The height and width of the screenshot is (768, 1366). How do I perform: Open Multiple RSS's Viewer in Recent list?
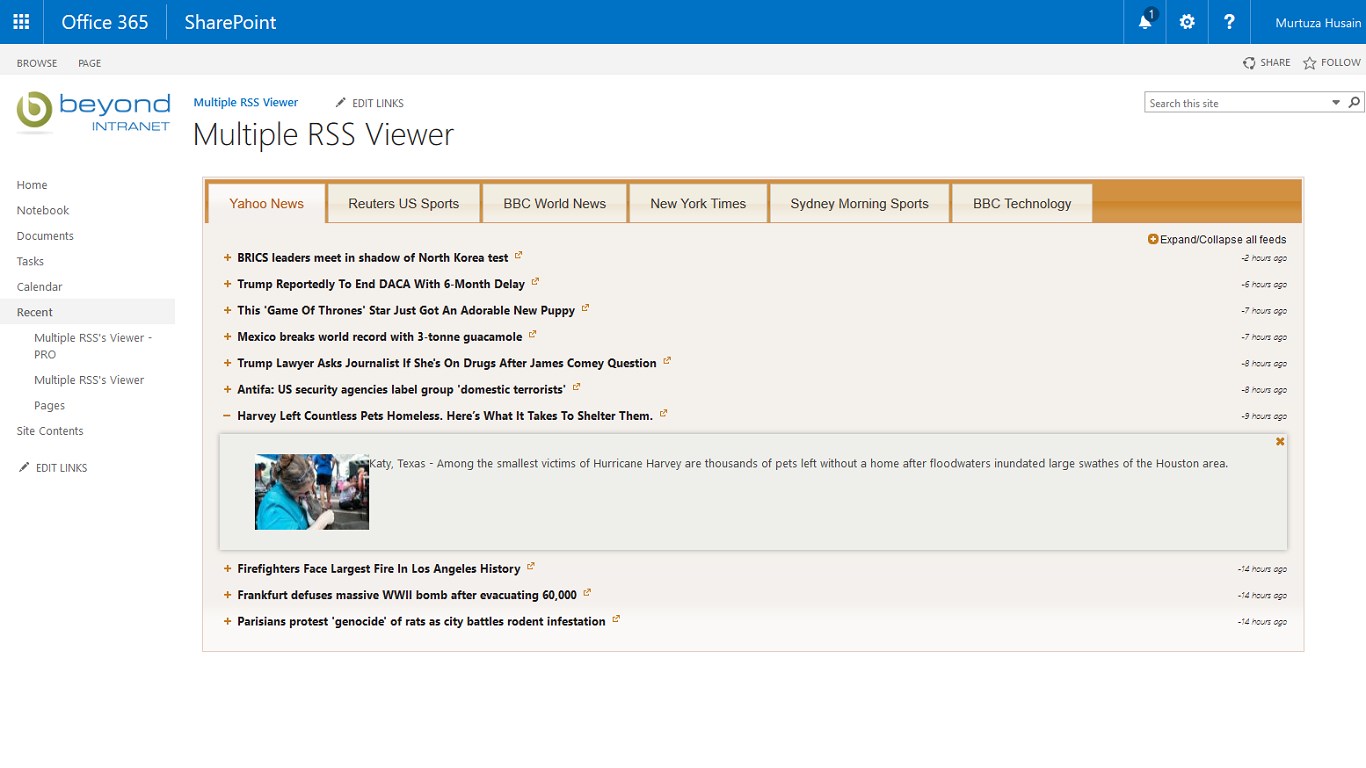click(x=89, y=380)
